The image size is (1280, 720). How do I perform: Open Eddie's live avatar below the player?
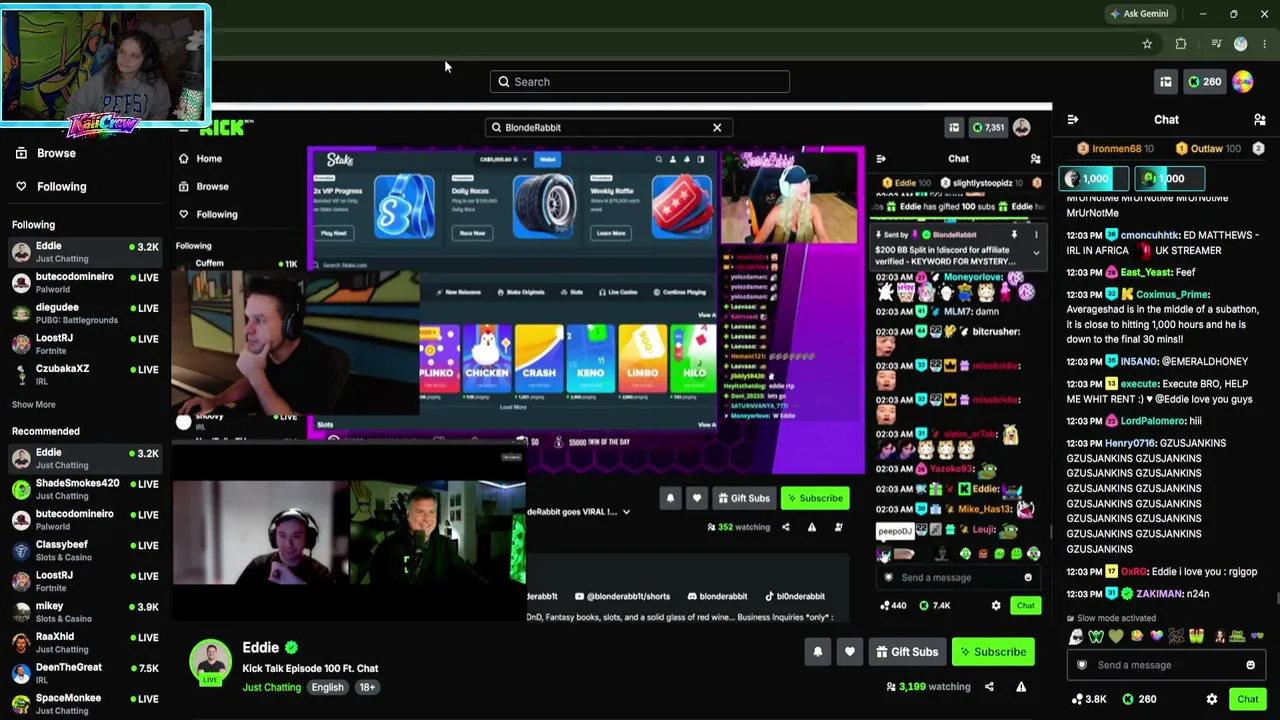tap(210, 662)
